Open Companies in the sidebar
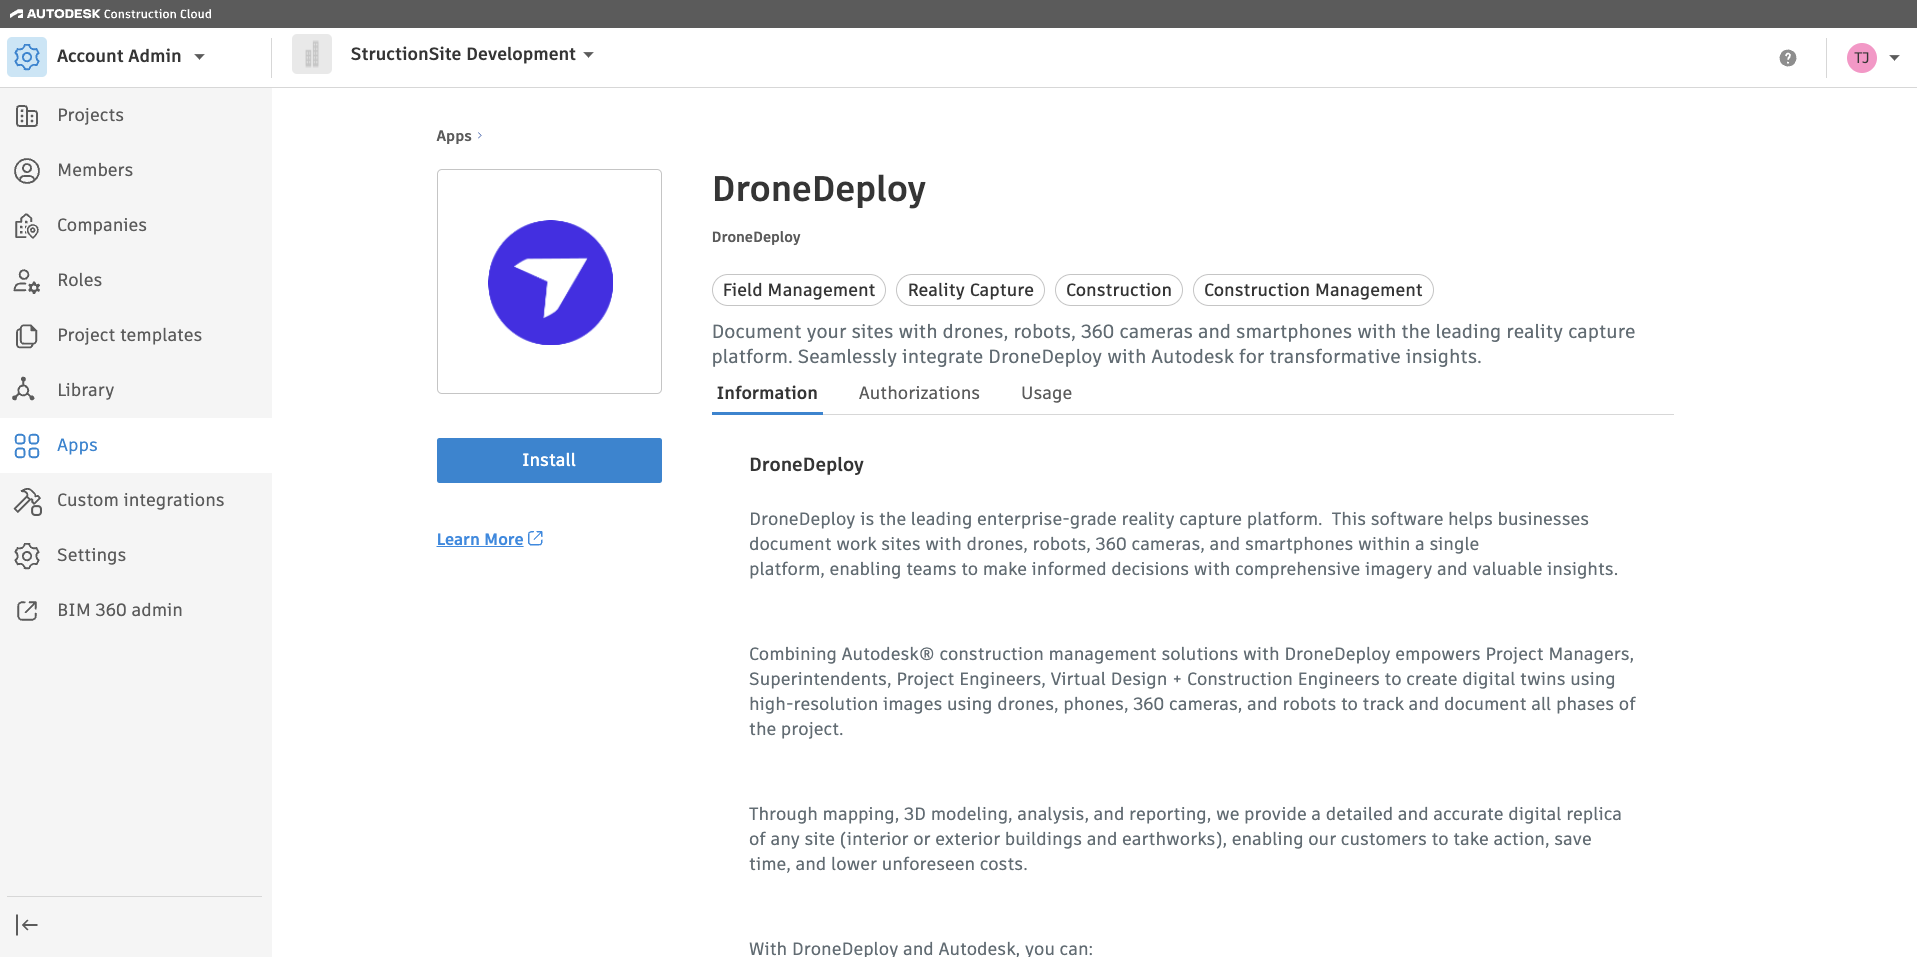Viewport: 1917px width, 957px height. (136, 226)
